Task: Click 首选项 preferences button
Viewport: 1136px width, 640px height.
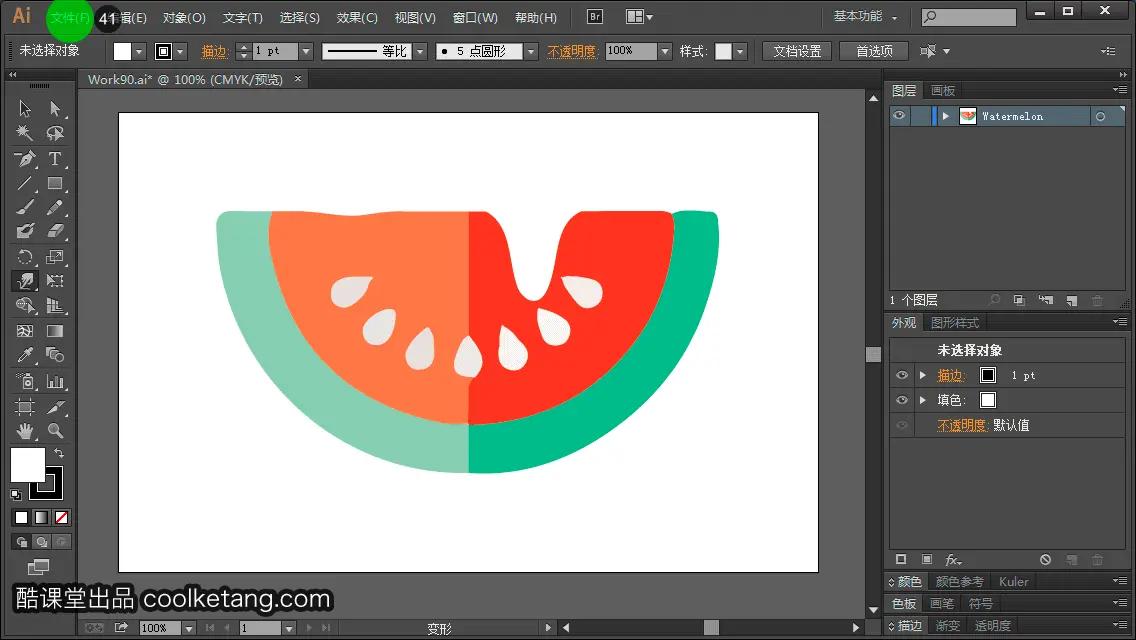Action: click(x=874, y=51)
